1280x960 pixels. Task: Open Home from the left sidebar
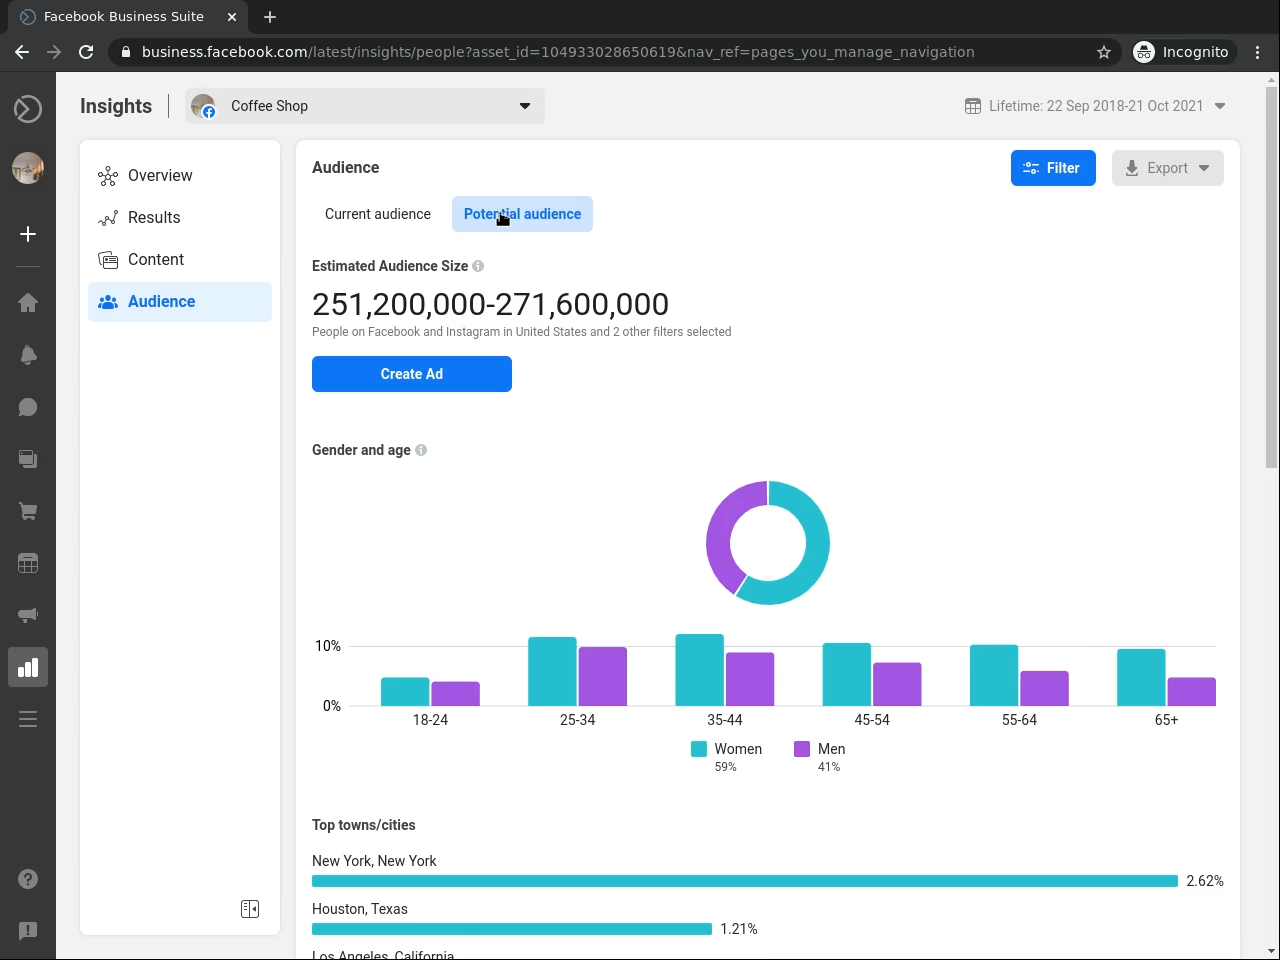tap(28, 303)
